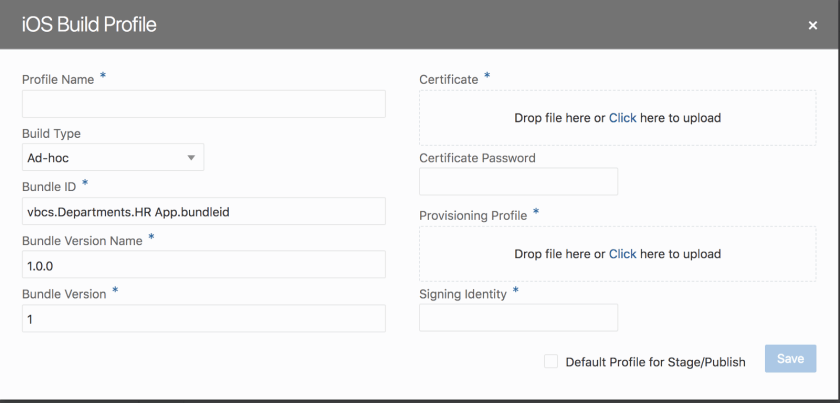
Task: Click the 'Profile Name' field label
Action: [x=59, y=79]
